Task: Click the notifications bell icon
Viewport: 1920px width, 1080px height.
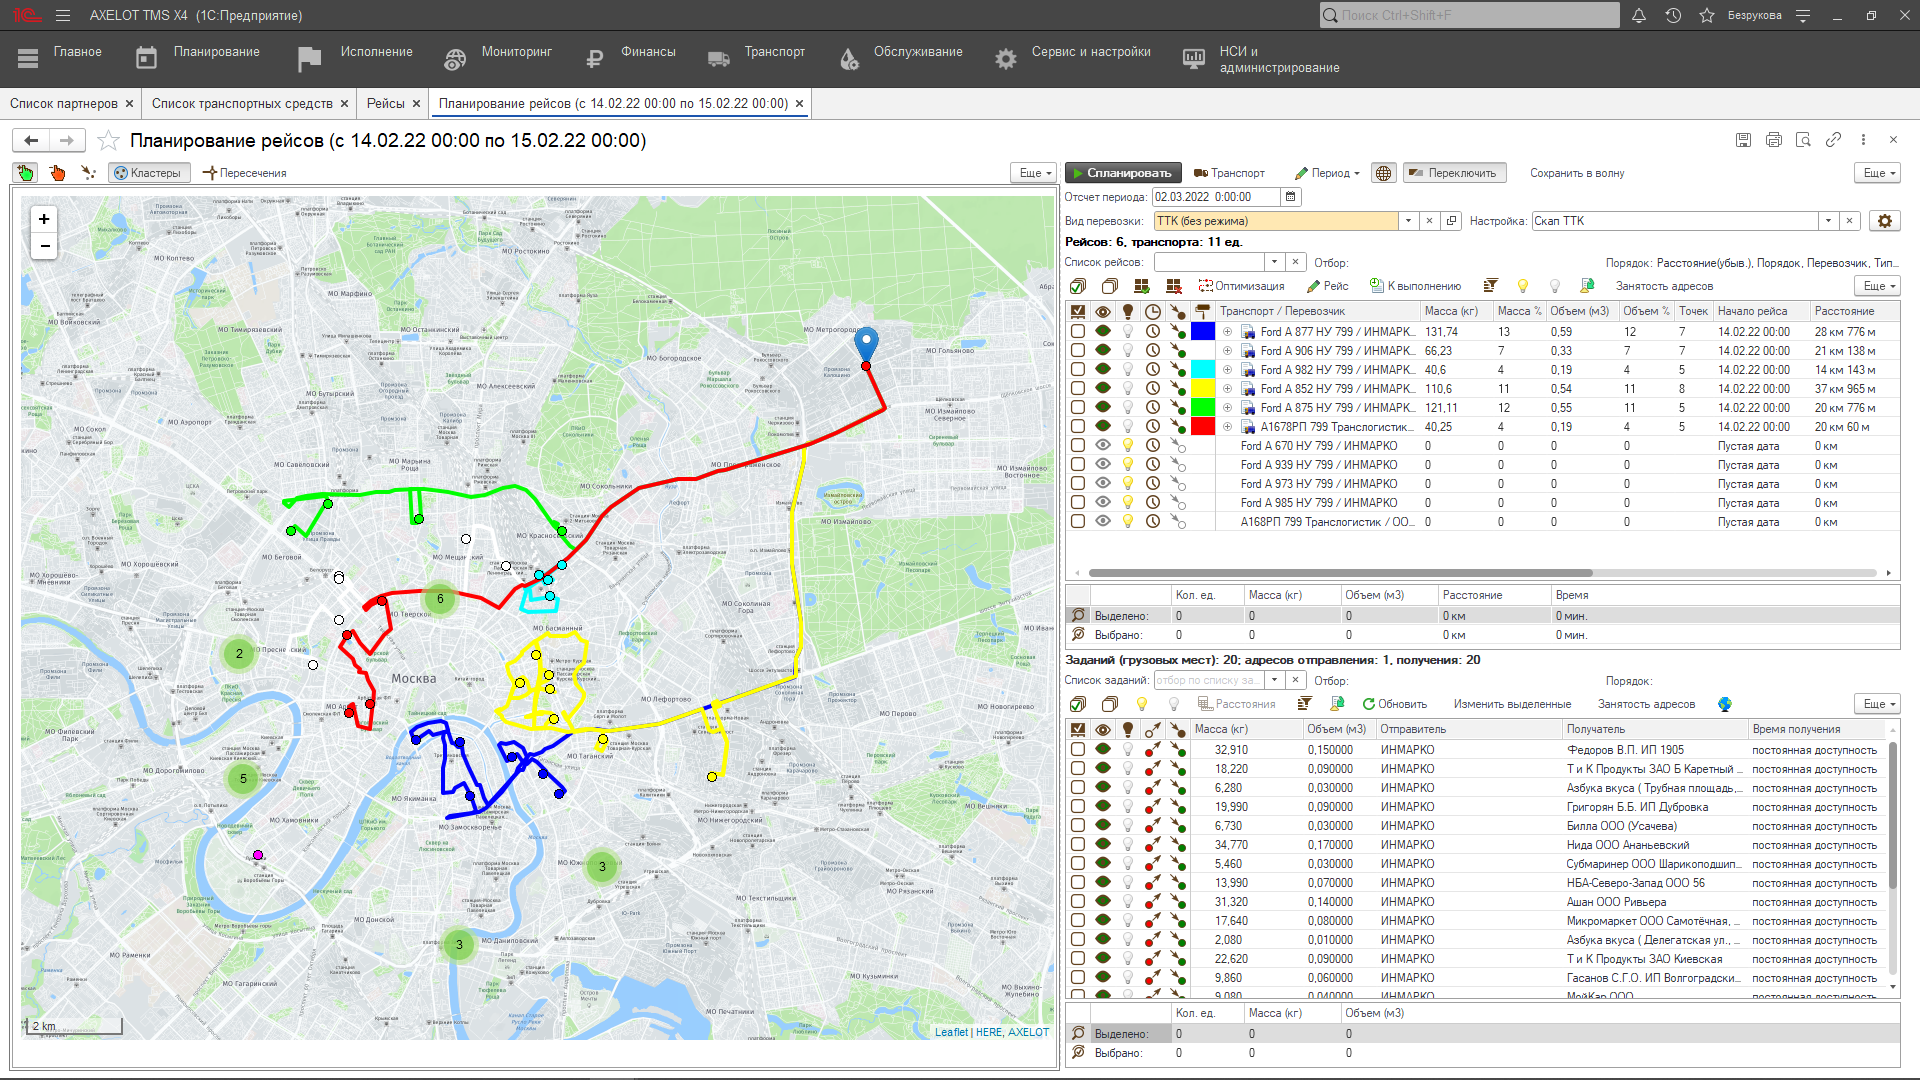Action: [x=1639, y=15]
